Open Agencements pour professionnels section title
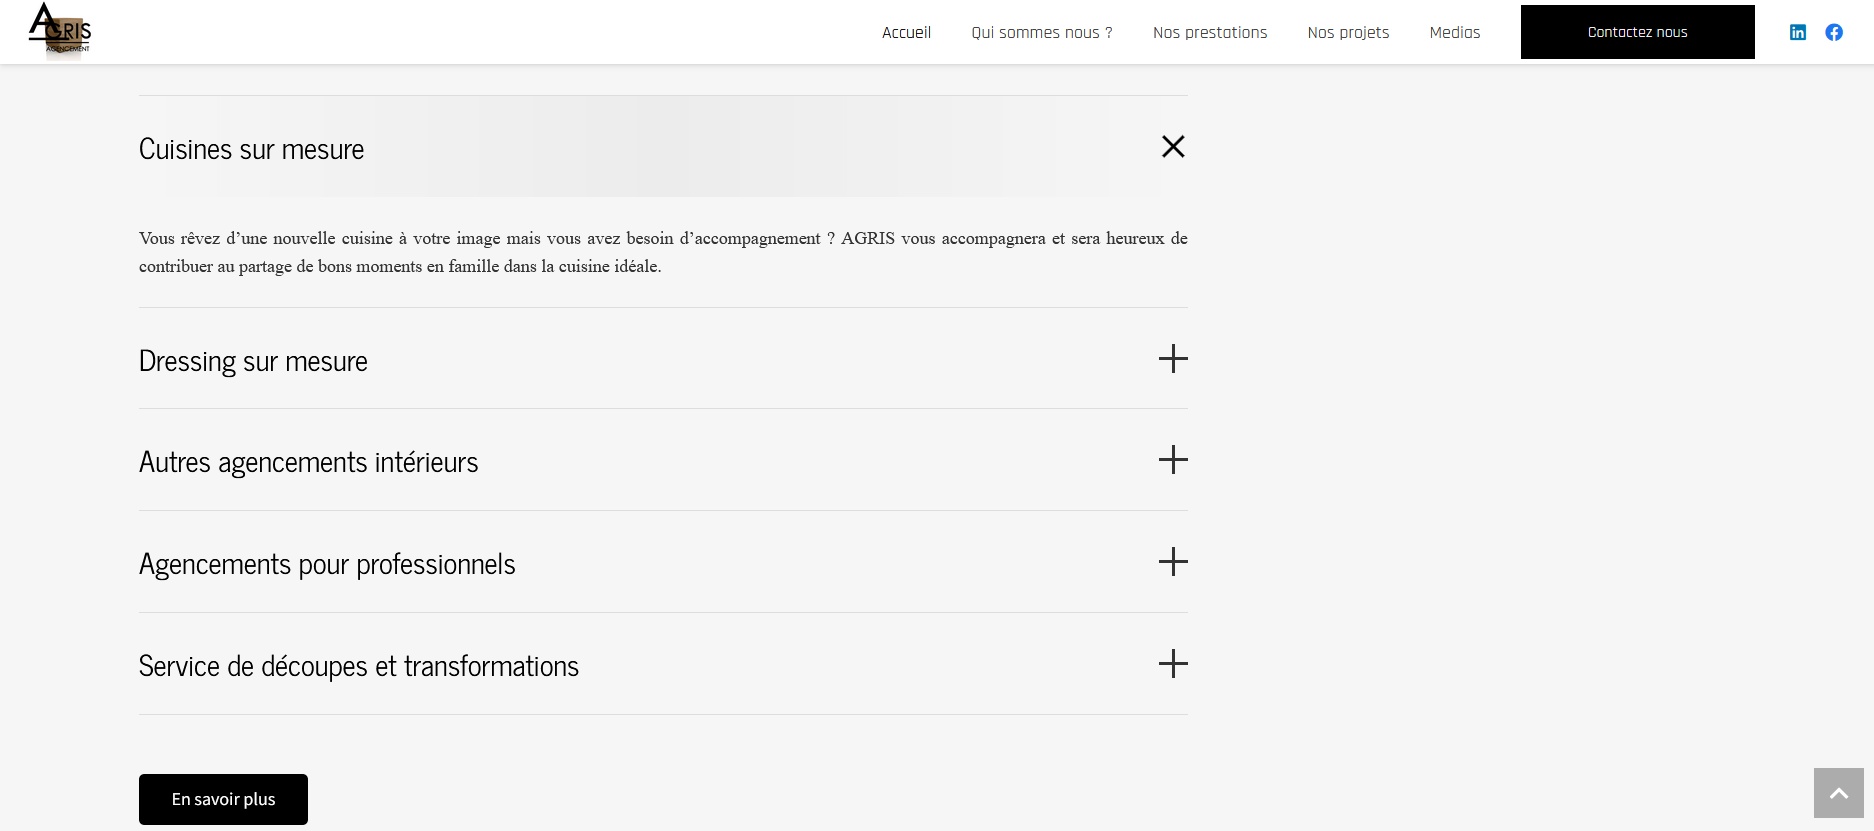The height and width of the screenshot is (831, 1874). [327, 564]
